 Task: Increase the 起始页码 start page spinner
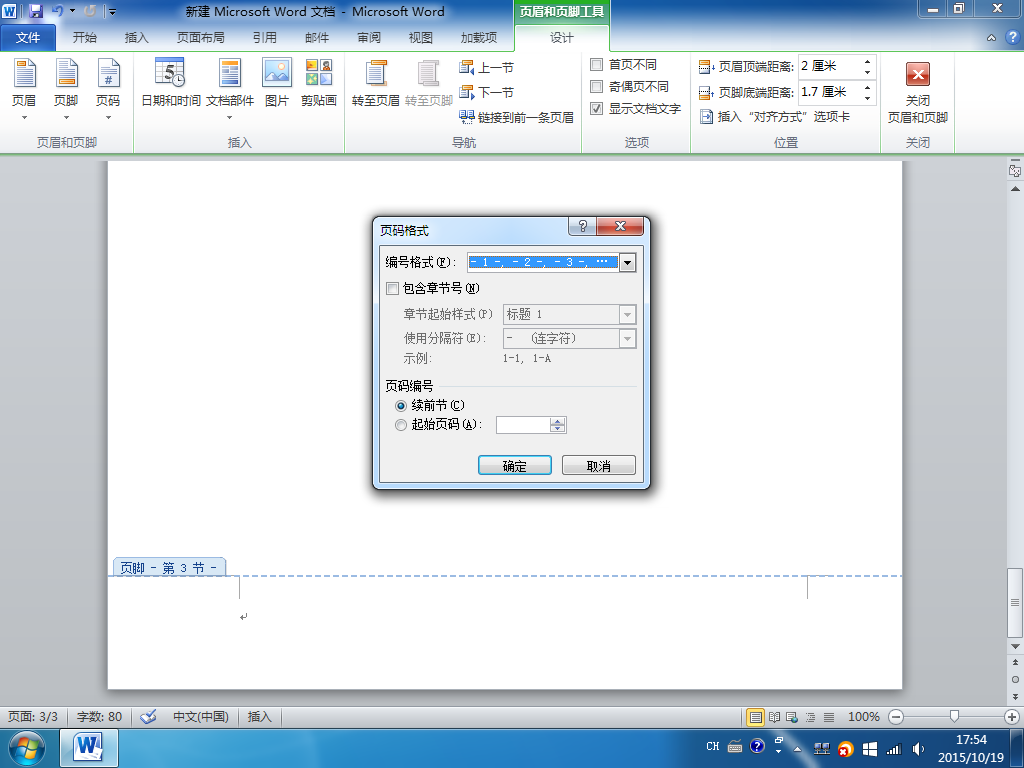pyautogui.click(x=557, y=421)
